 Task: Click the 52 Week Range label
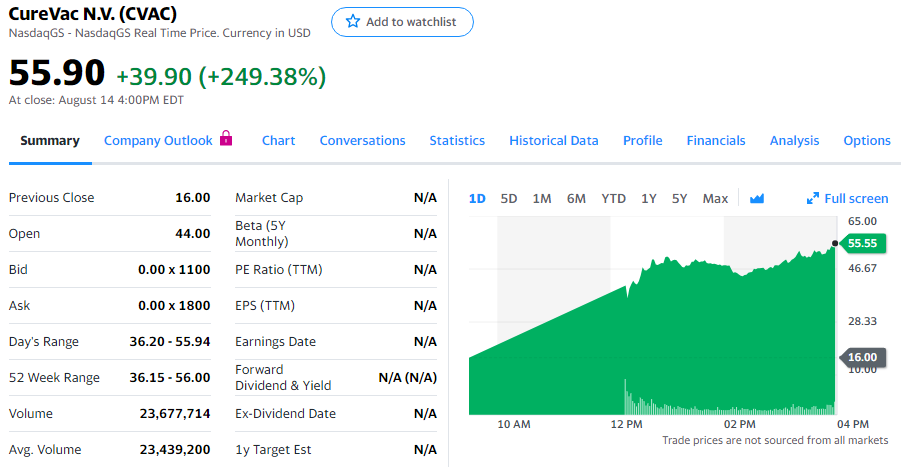(x=54, y=378)
